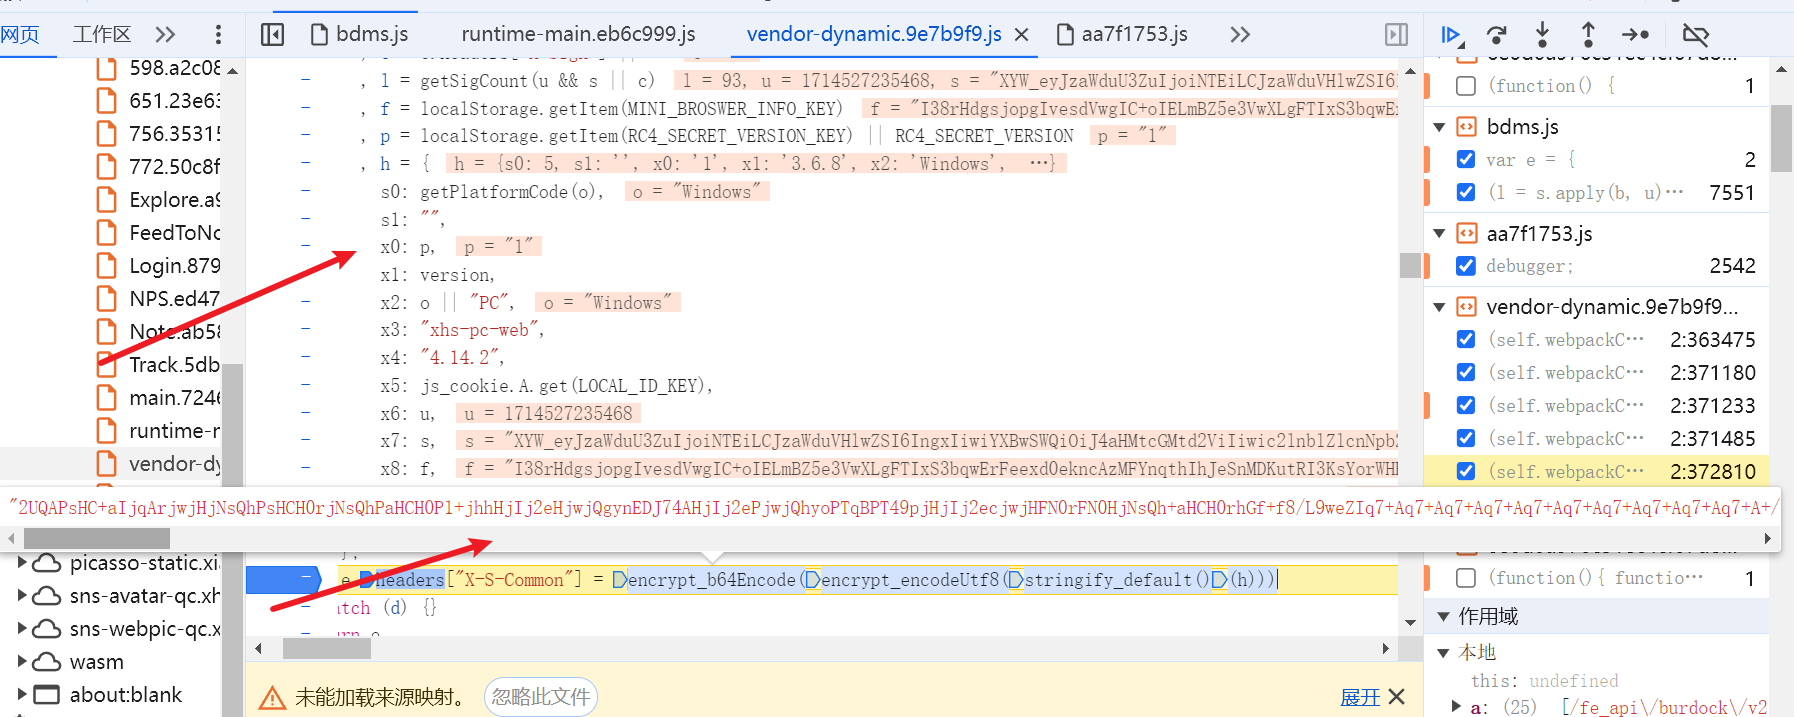The image size is (1794, 717).
Task: Toggle breakpoint checkbox at 2:371233
Action: [x=1466, y=406]
